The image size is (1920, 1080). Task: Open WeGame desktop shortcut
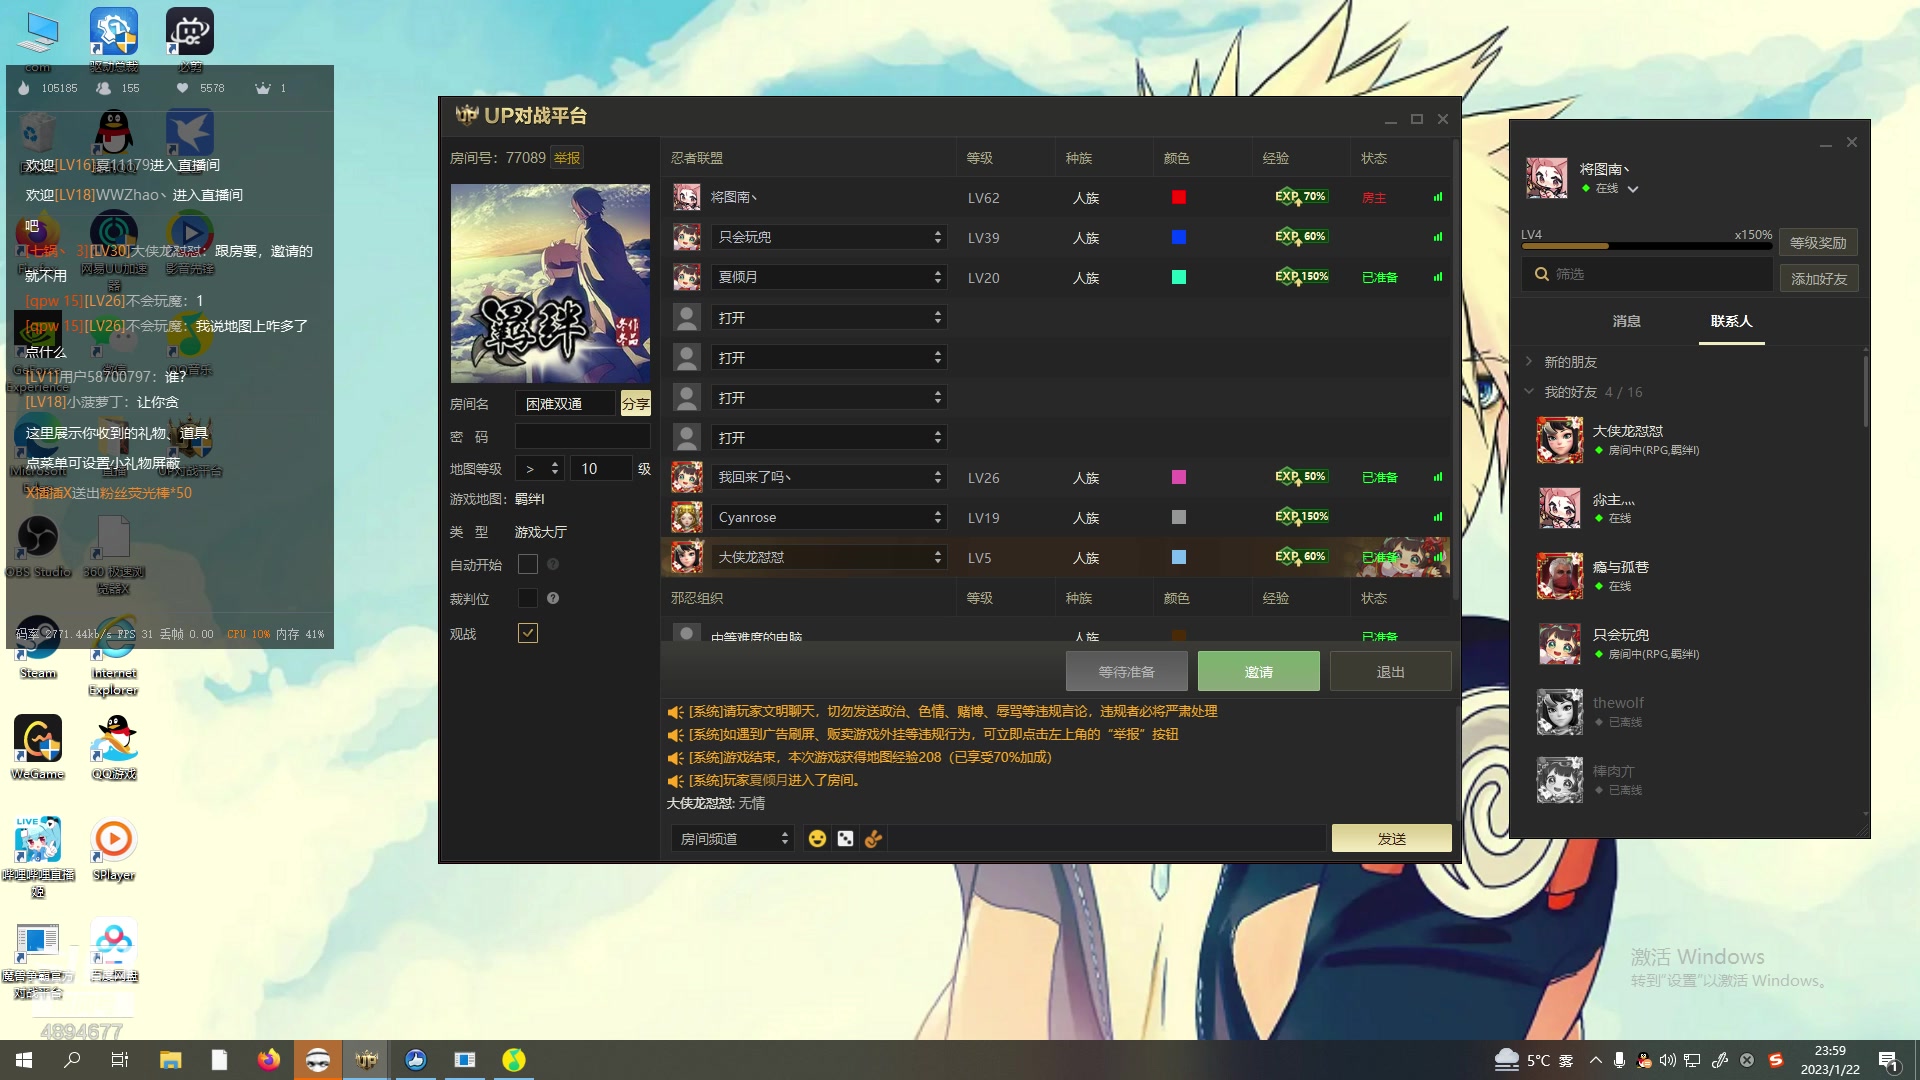[38, 747]
